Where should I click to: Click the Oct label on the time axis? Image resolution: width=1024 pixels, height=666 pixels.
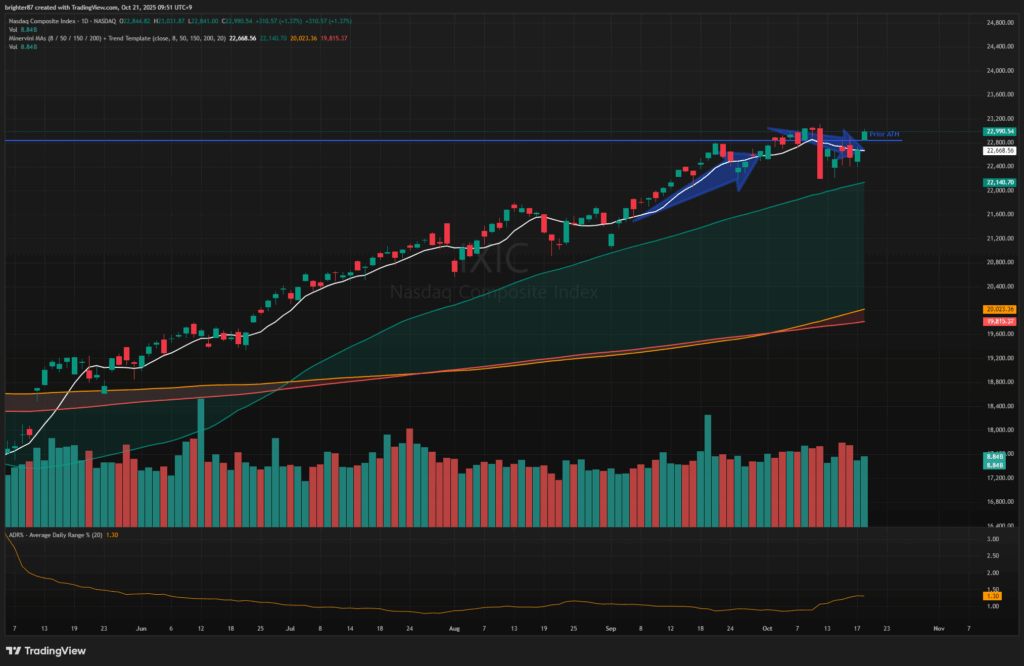tap(767, 630)
